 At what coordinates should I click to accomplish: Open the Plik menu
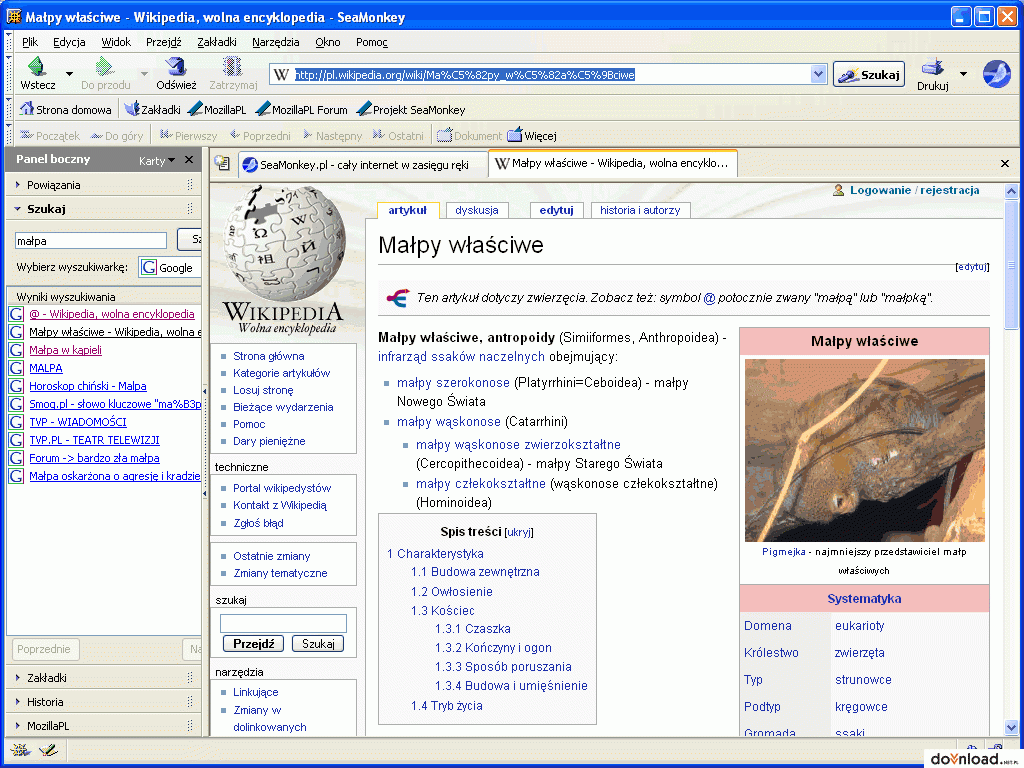30,42
